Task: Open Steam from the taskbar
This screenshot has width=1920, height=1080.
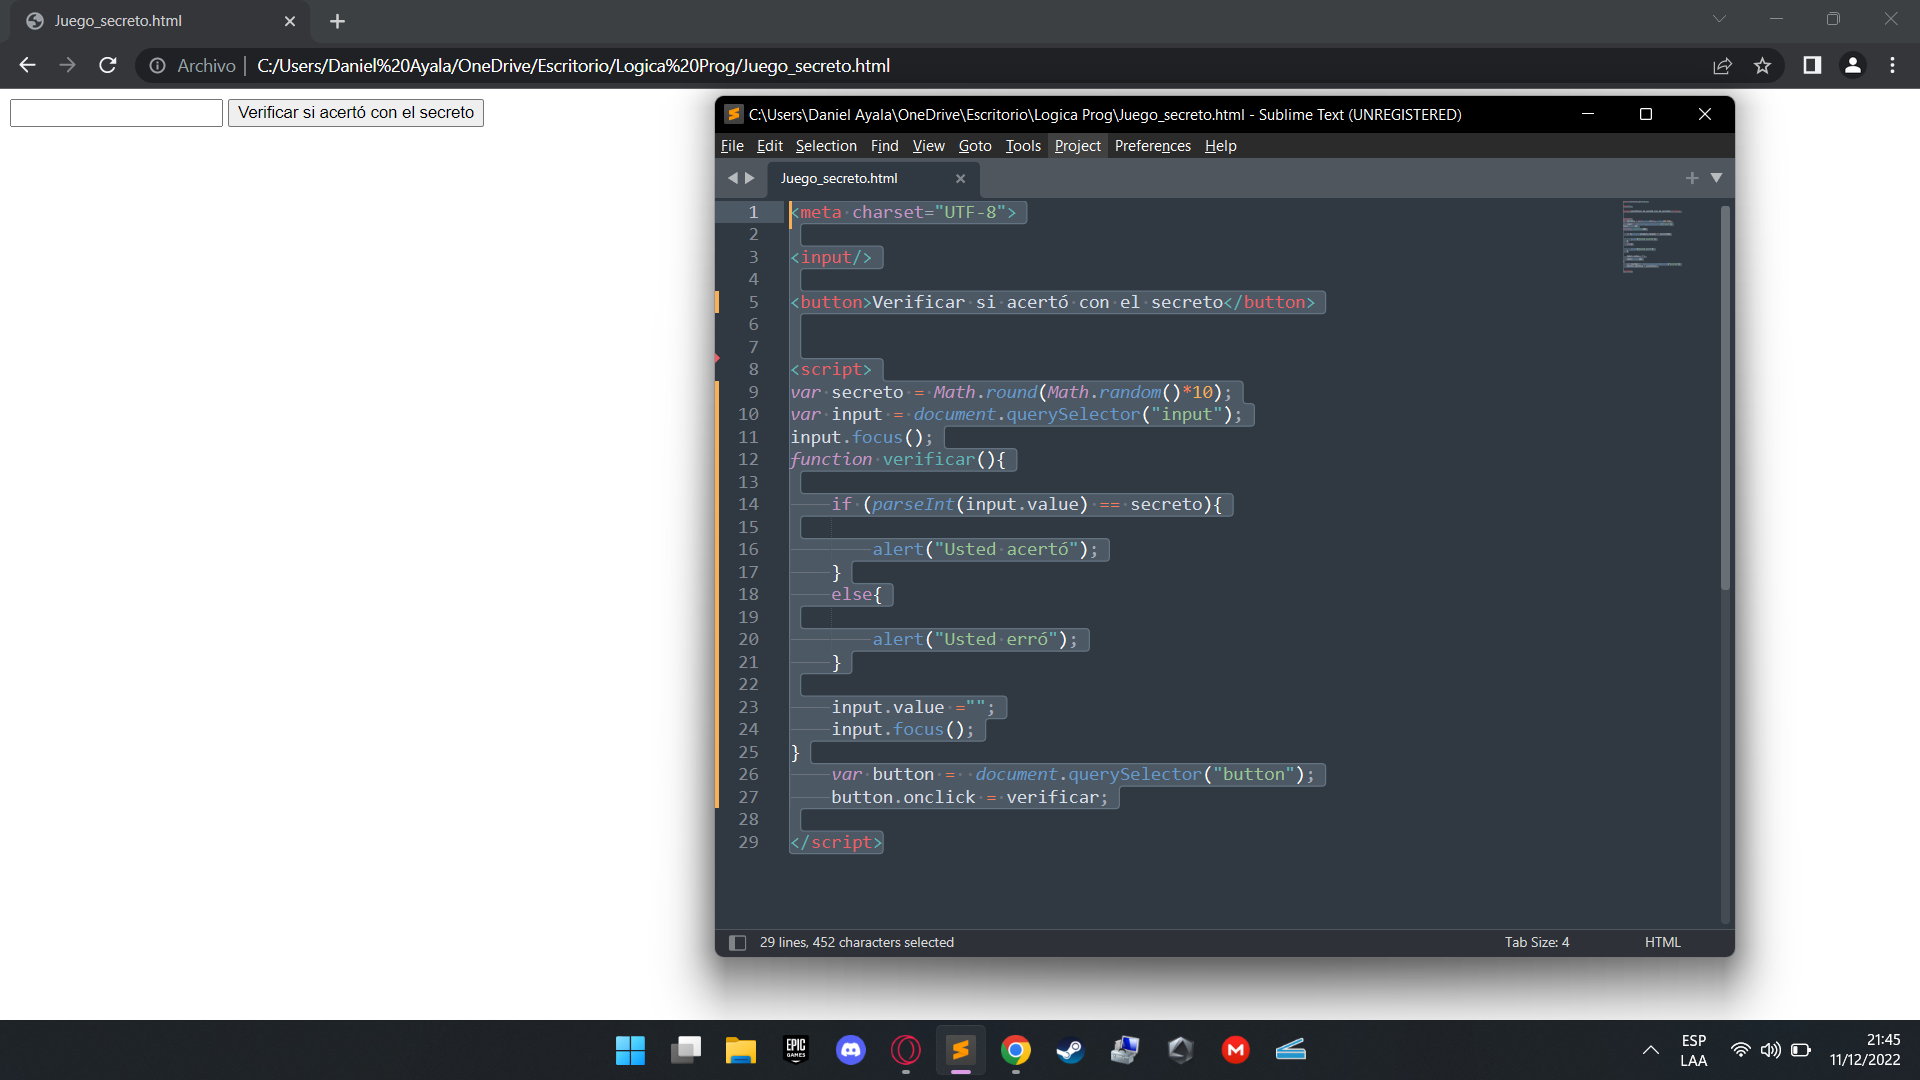Action: 1070,1050
